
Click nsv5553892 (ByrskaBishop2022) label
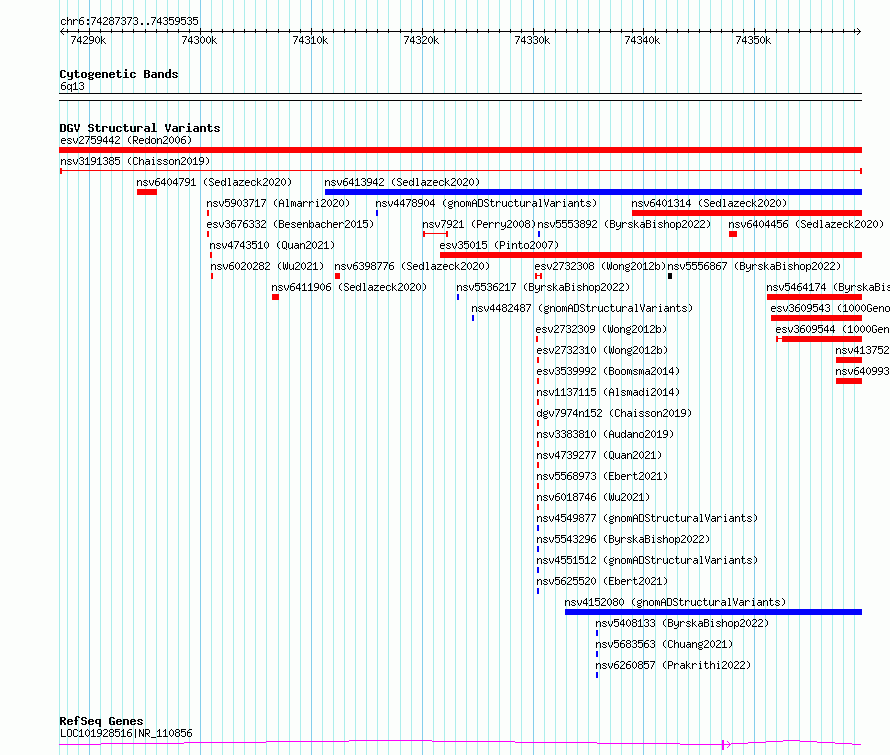point(624,224)
